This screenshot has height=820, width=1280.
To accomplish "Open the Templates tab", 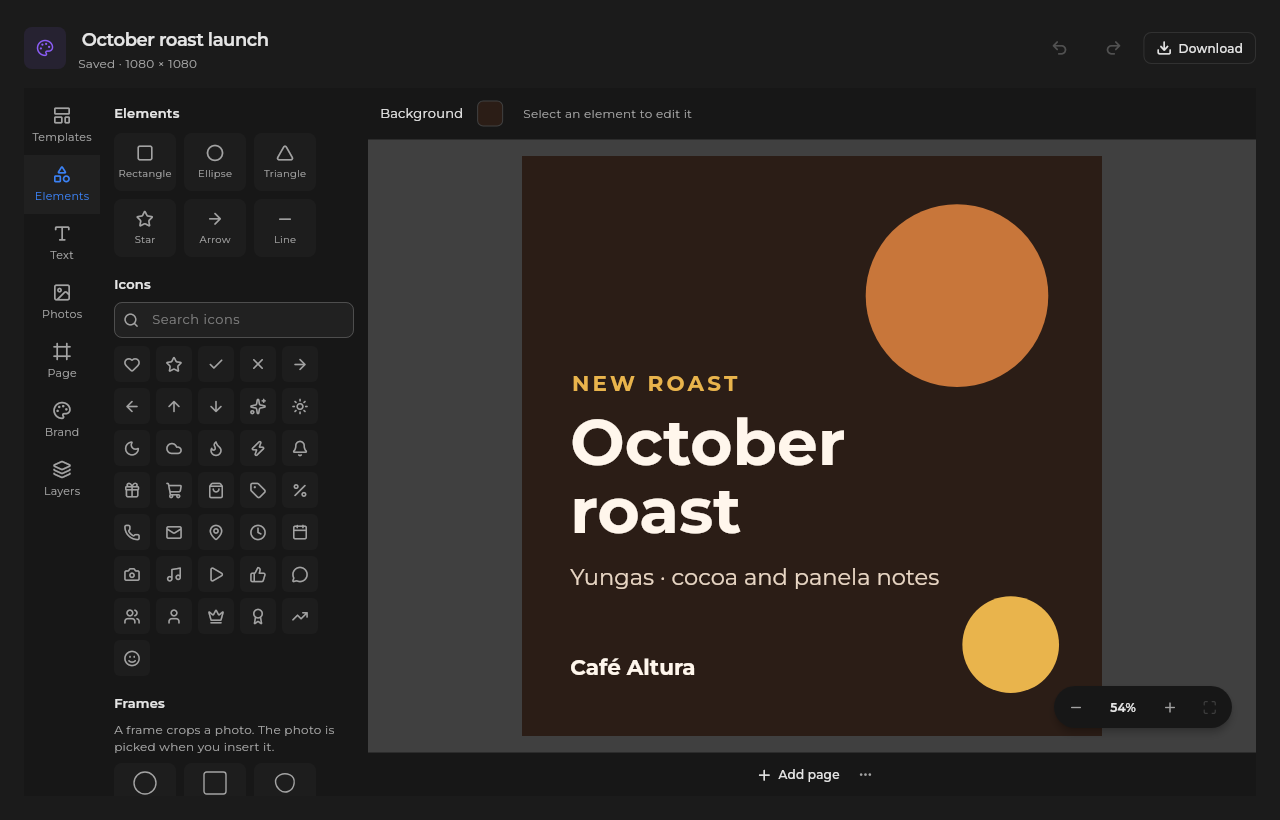I will (x=62, y=125).
